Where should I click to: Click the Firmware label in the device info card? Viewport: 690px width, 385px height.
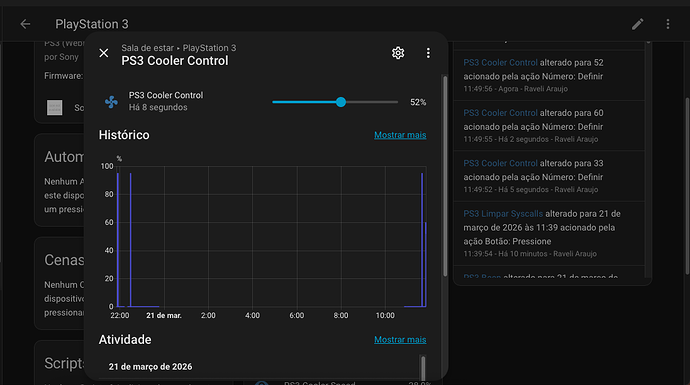click(63, 76)
